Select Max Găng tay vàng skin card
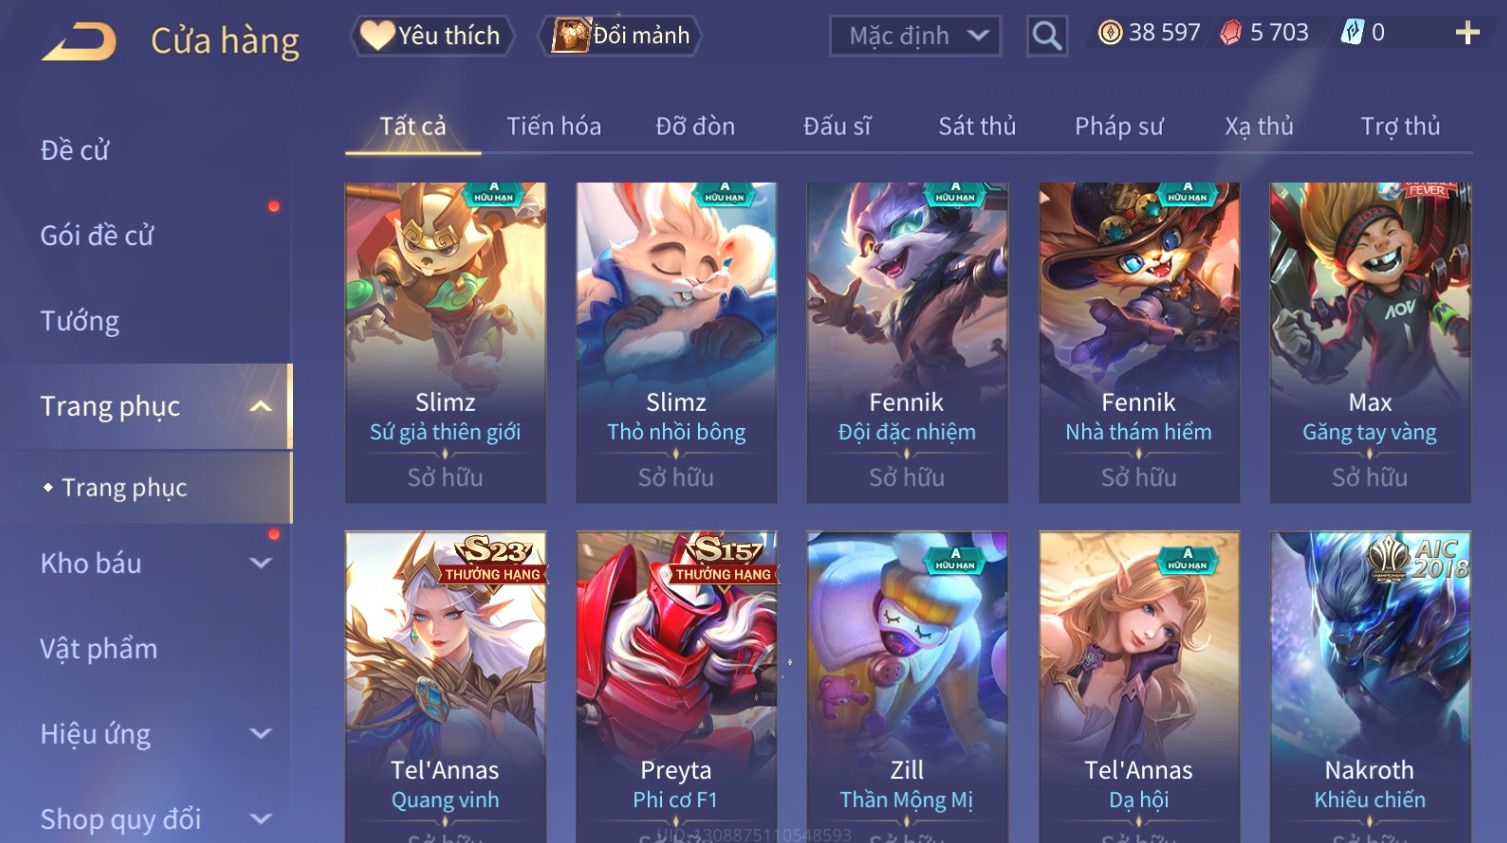The height and width of the screenshot is (843, 1507). tap(1370, 342)
